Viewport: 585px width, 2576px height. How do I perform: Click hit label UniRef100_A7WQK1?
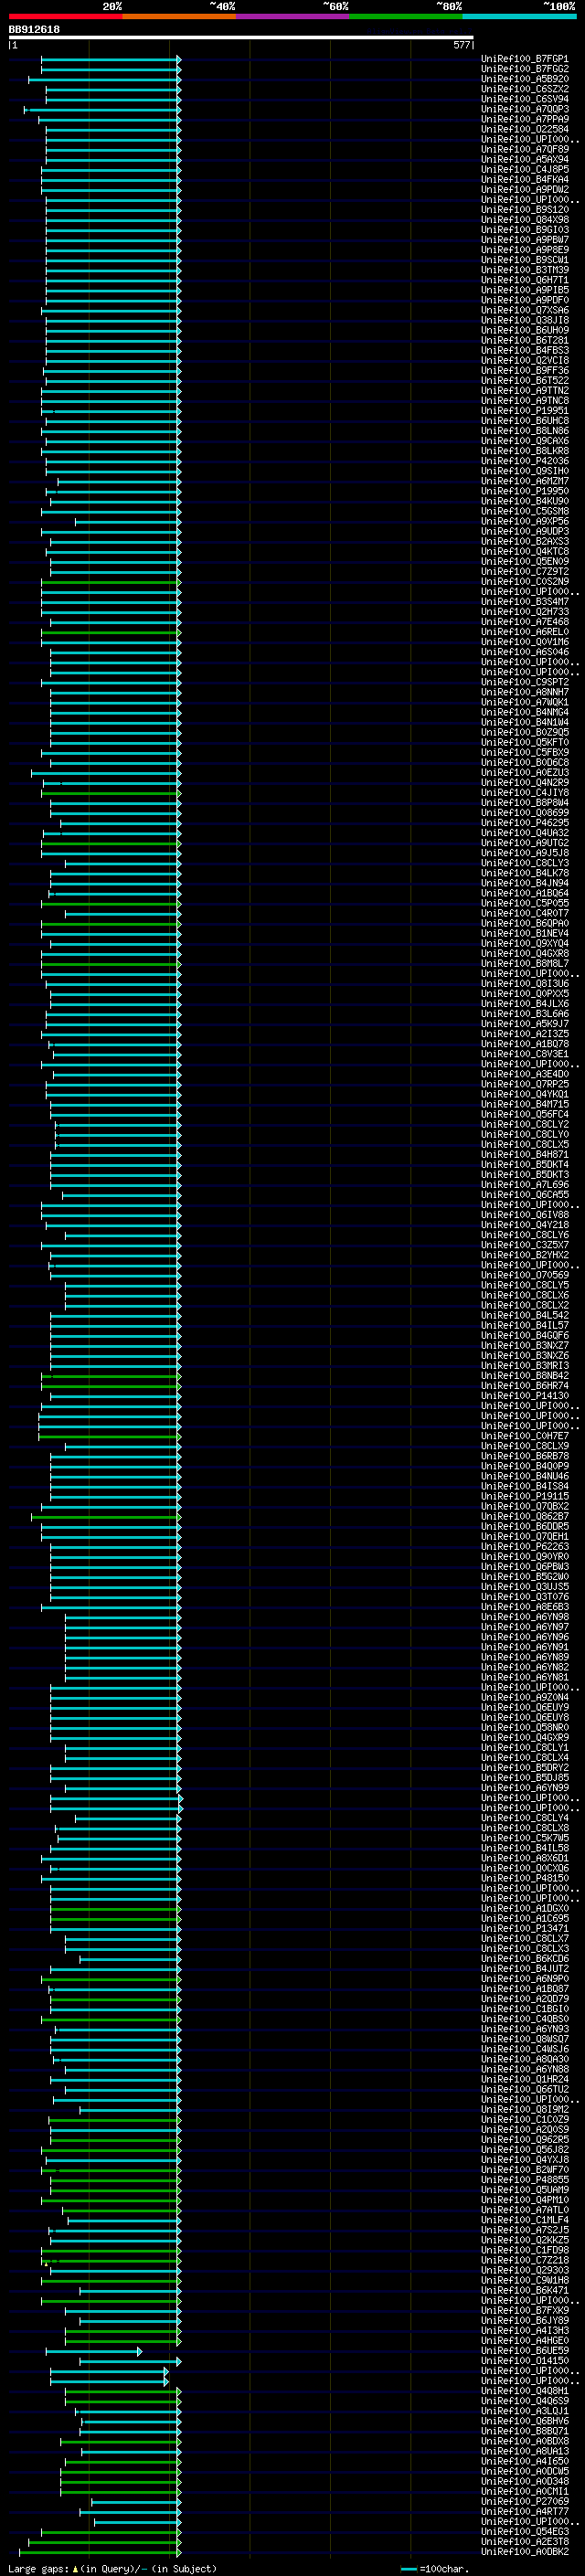click(x=524, y=702)
